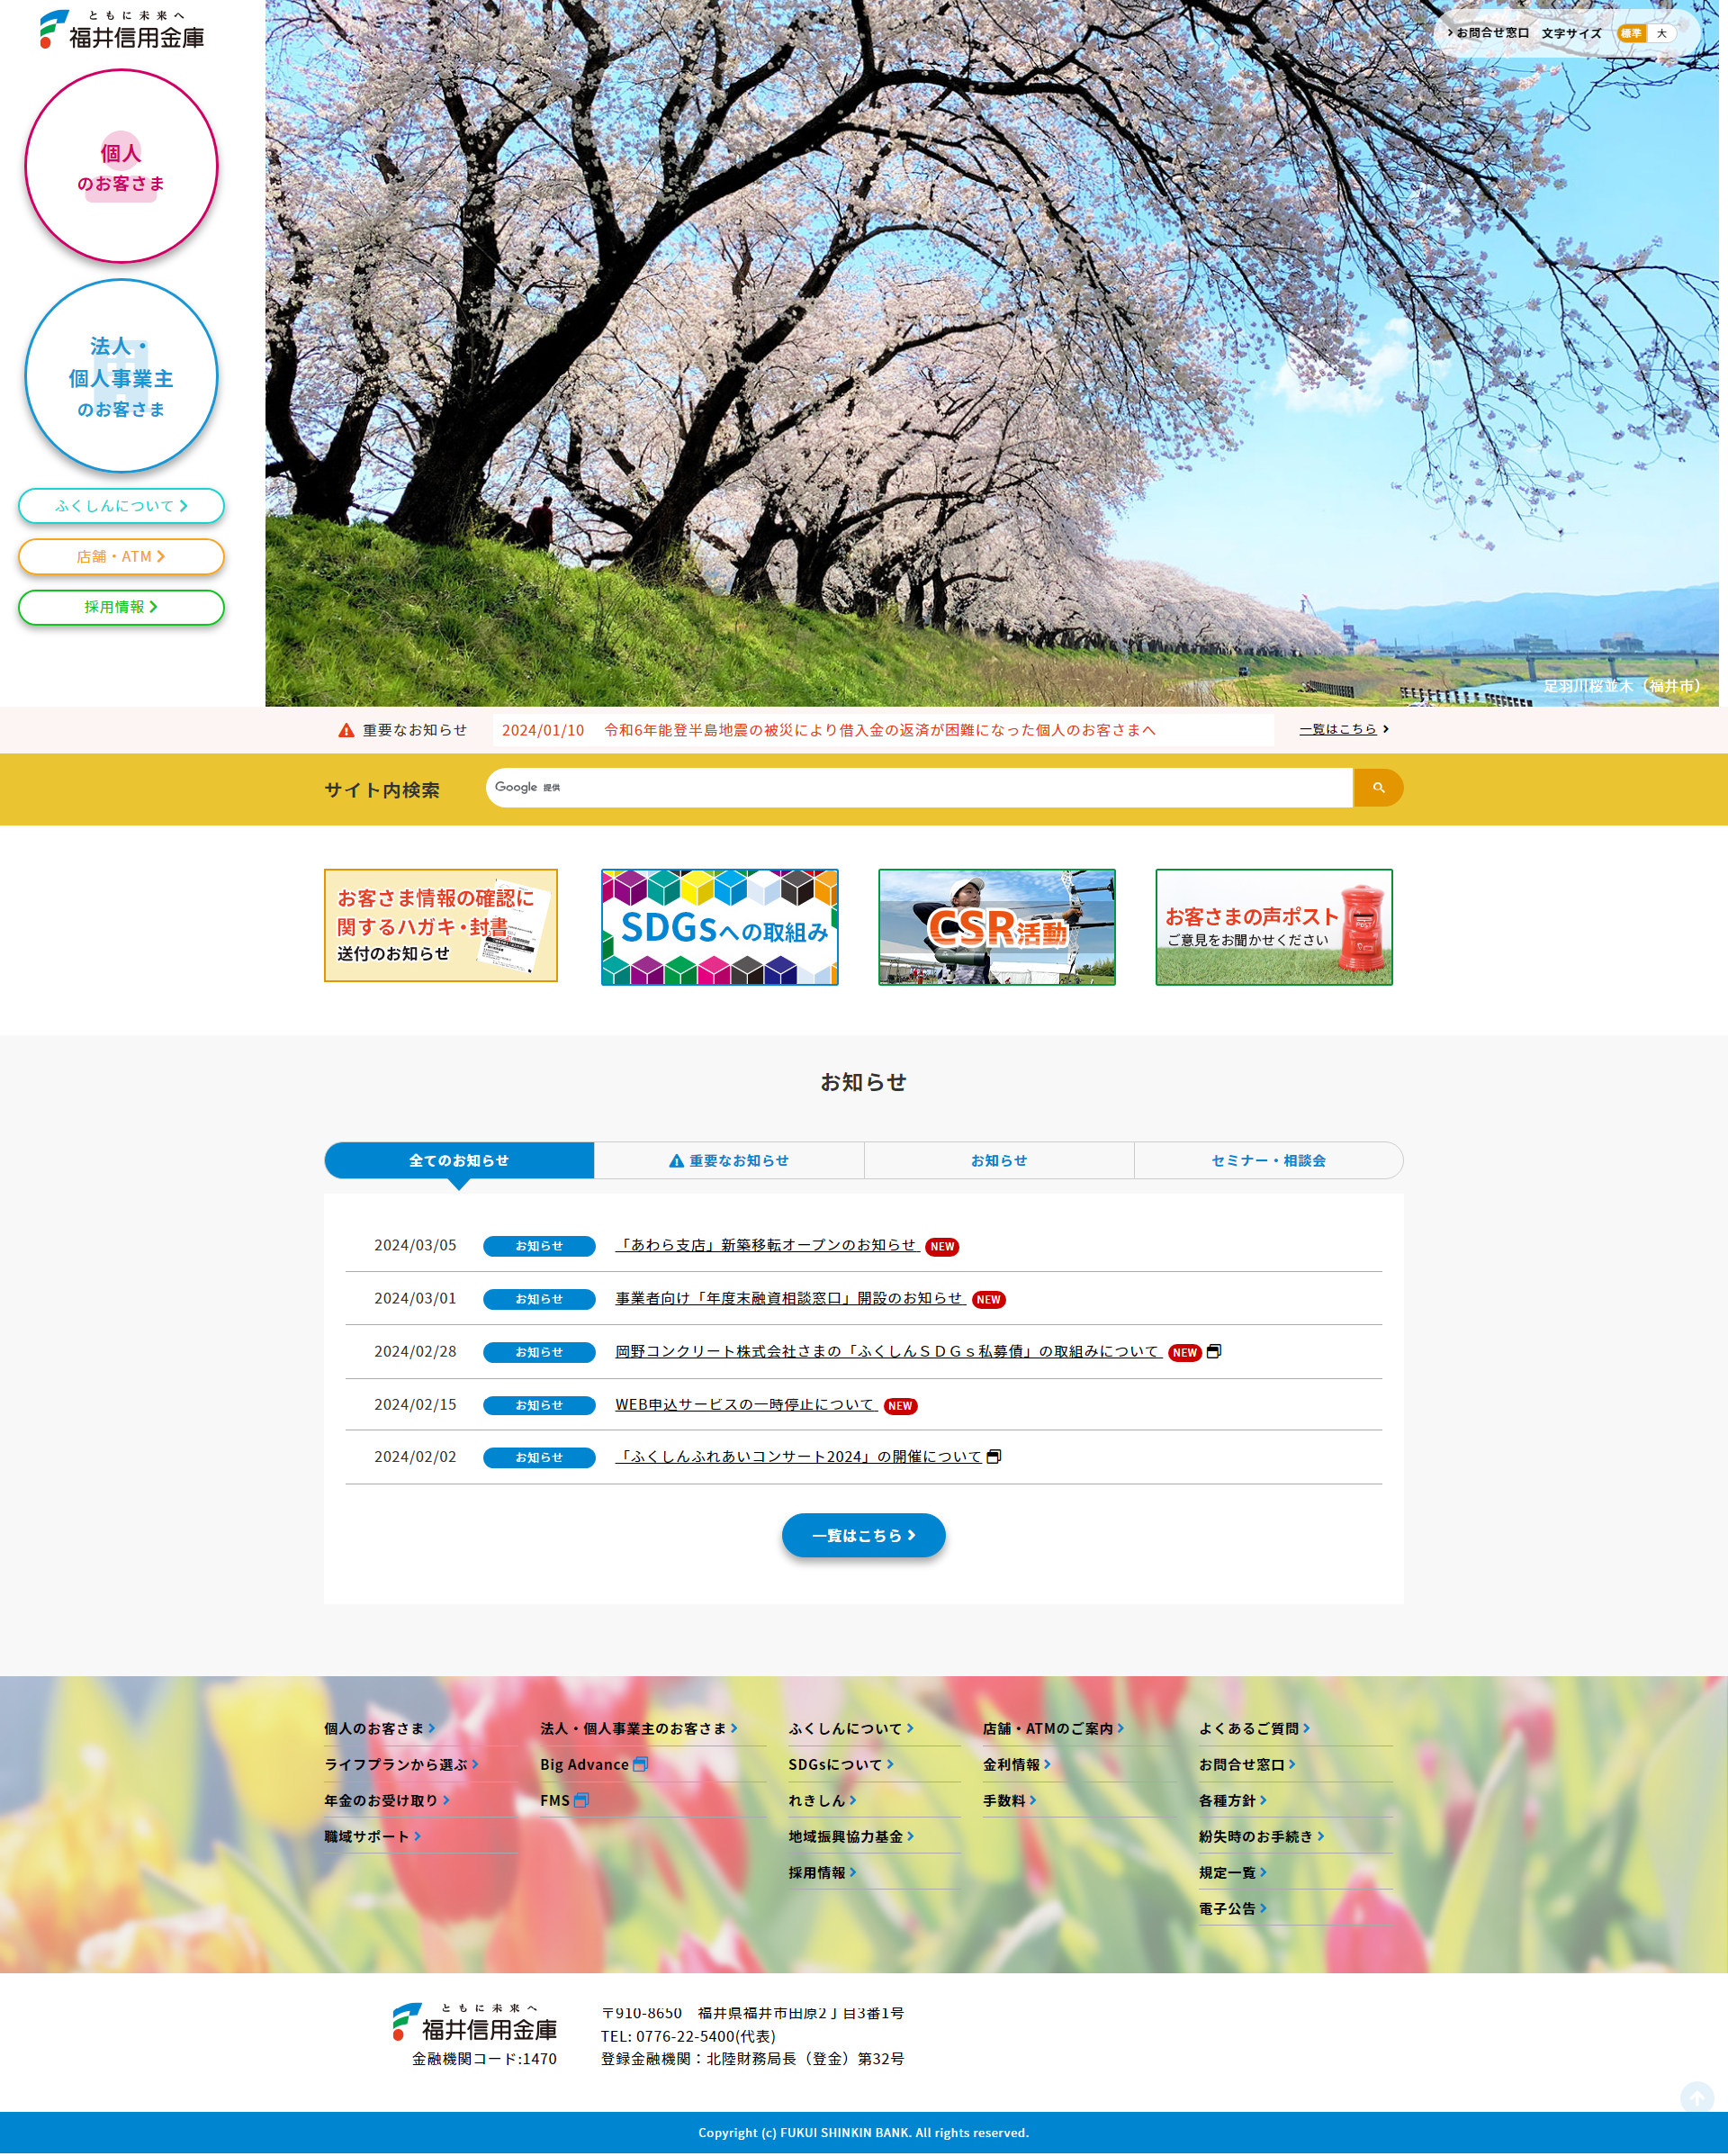Screen dimensions: 1728x2156
Task: Set font size to 大
Action: coord(1661,33)
